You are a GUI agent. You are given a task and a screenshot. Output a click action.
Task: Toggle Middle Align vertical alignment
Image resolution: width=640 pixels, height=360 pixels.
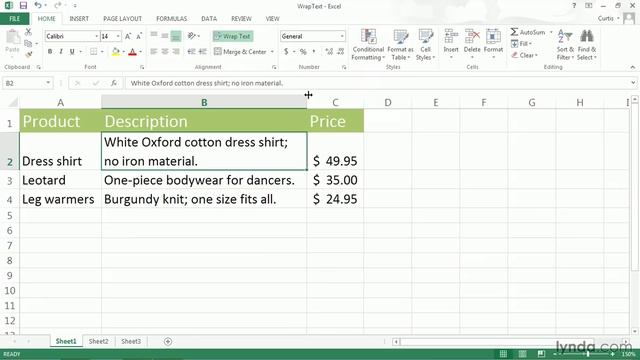(165, 36)
